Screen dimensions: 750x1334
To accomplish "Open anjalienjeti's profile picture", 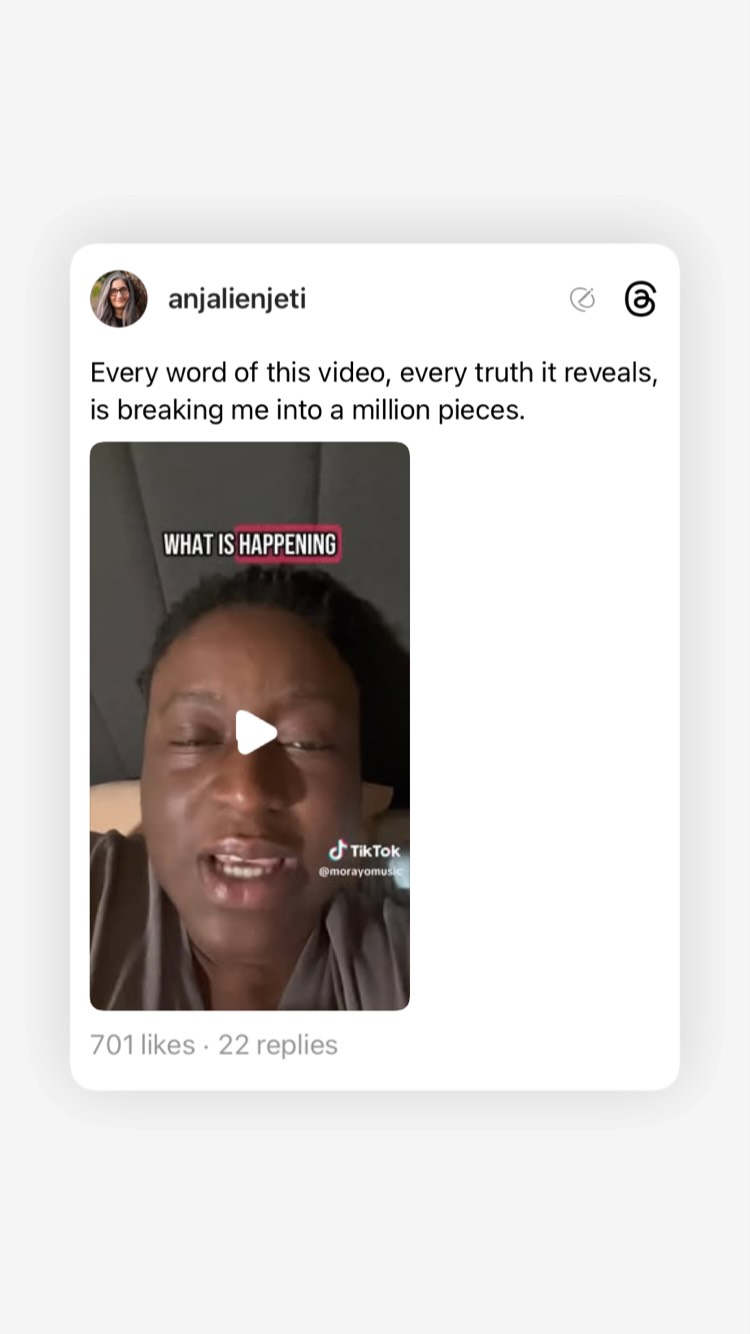I will point(119,299).
